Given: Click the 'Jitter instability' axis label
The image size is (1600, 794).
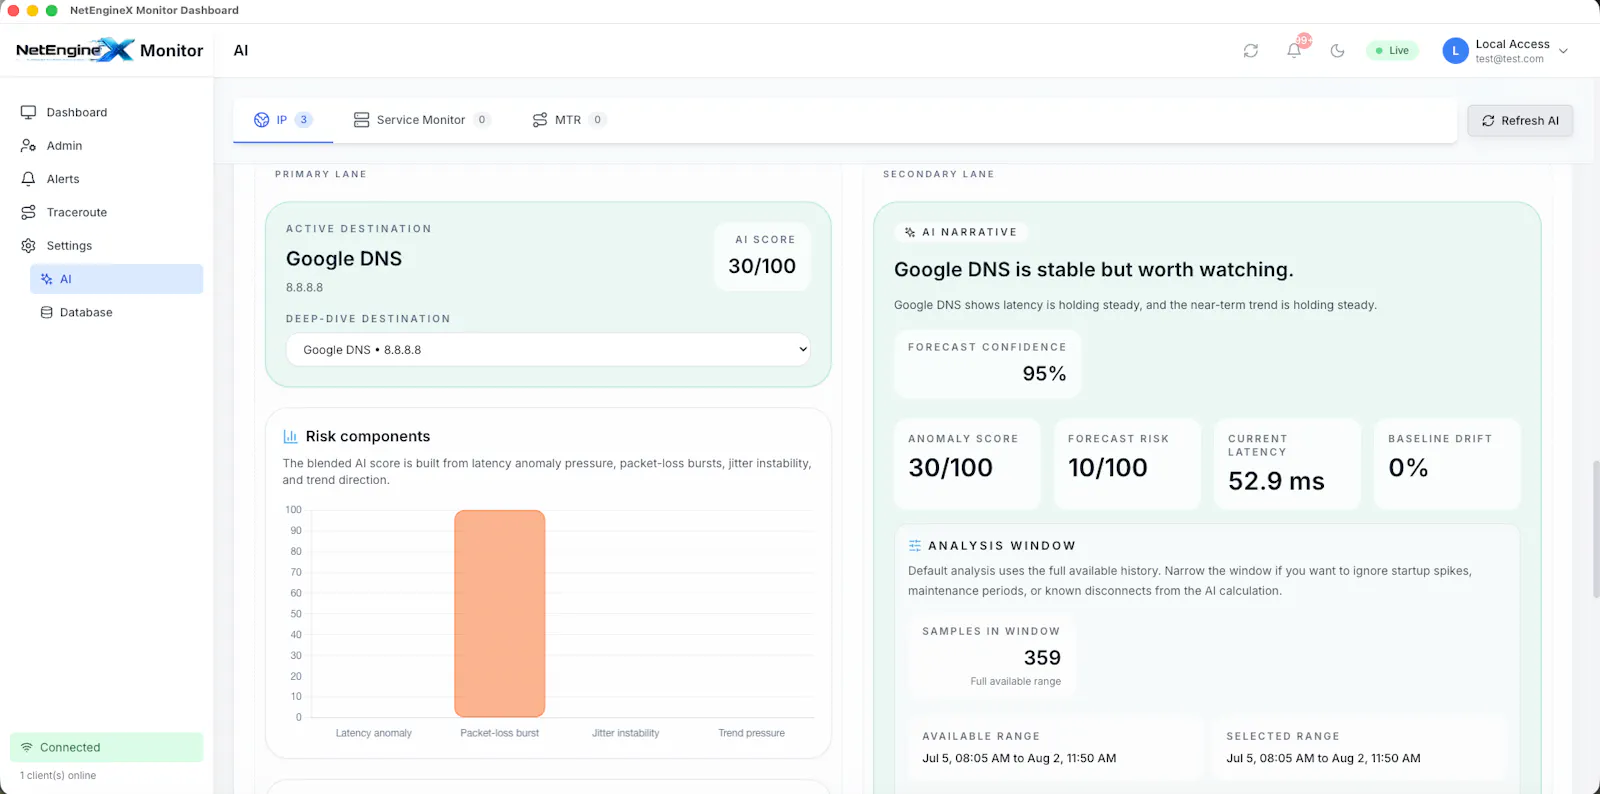Looking at the screenshot, I should [x=626, y=733].
